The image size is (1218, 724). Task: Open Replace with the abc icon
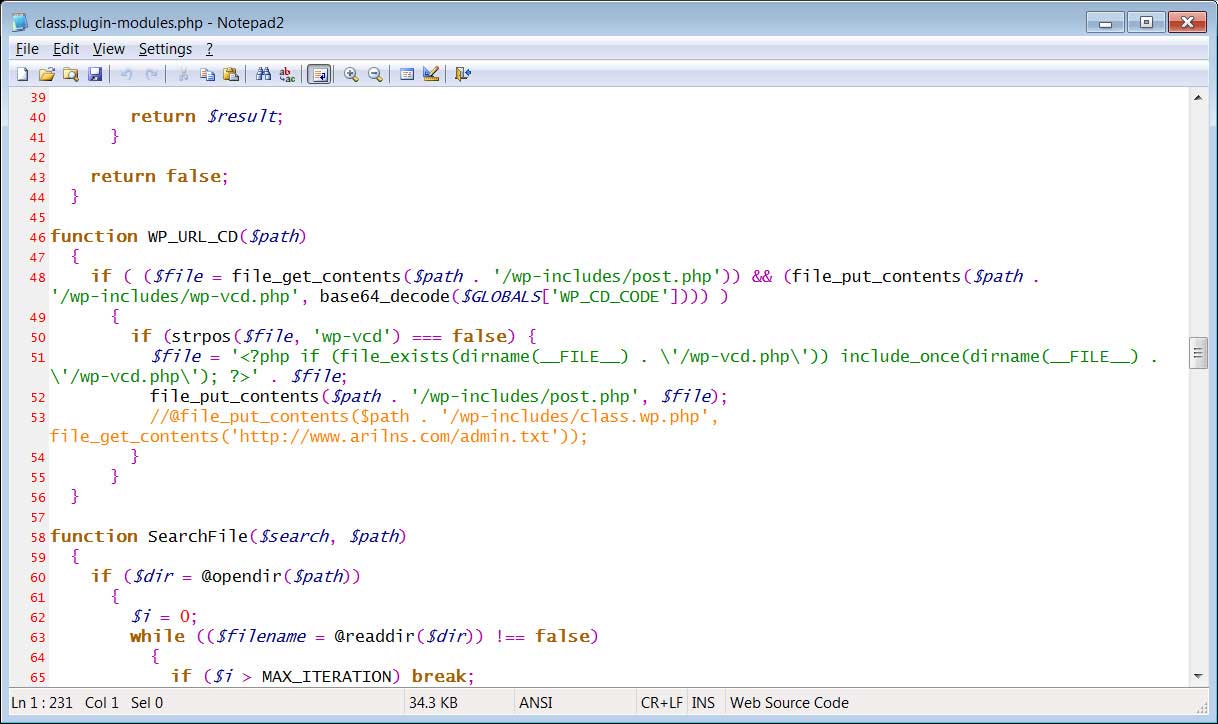pyautogui.click(x=287, y=74)
